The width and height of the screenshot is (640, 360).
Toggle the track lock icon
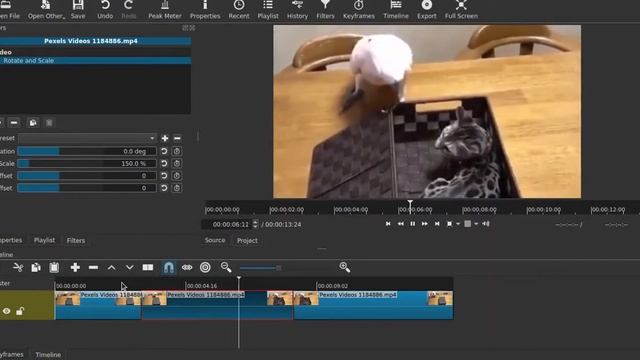pos(20,311)
